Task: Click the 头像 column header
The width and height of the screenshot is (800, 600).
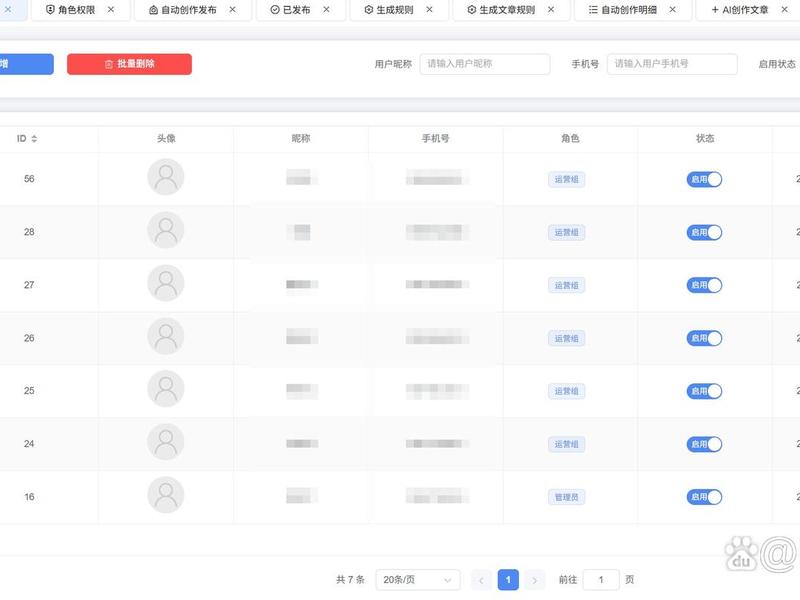Action: pyautogui.click(x=166, y=139)
